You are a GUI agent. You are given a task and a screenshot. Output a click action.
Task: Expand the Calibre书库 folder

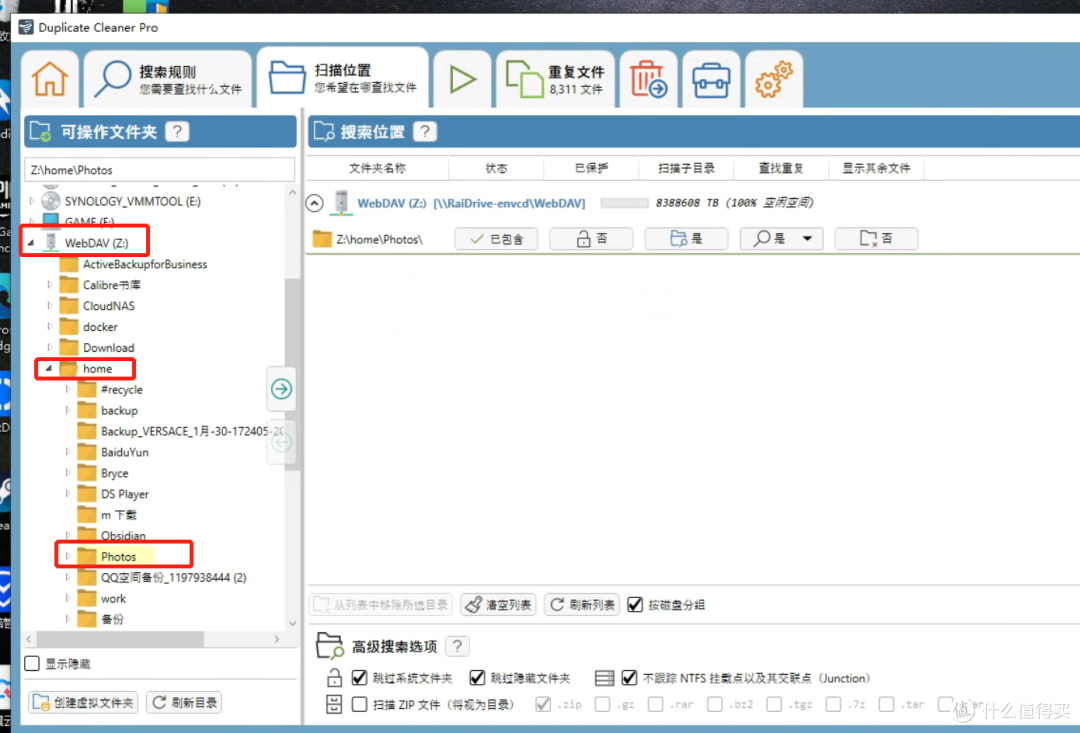pyautogui.click(x=50, y=285)
